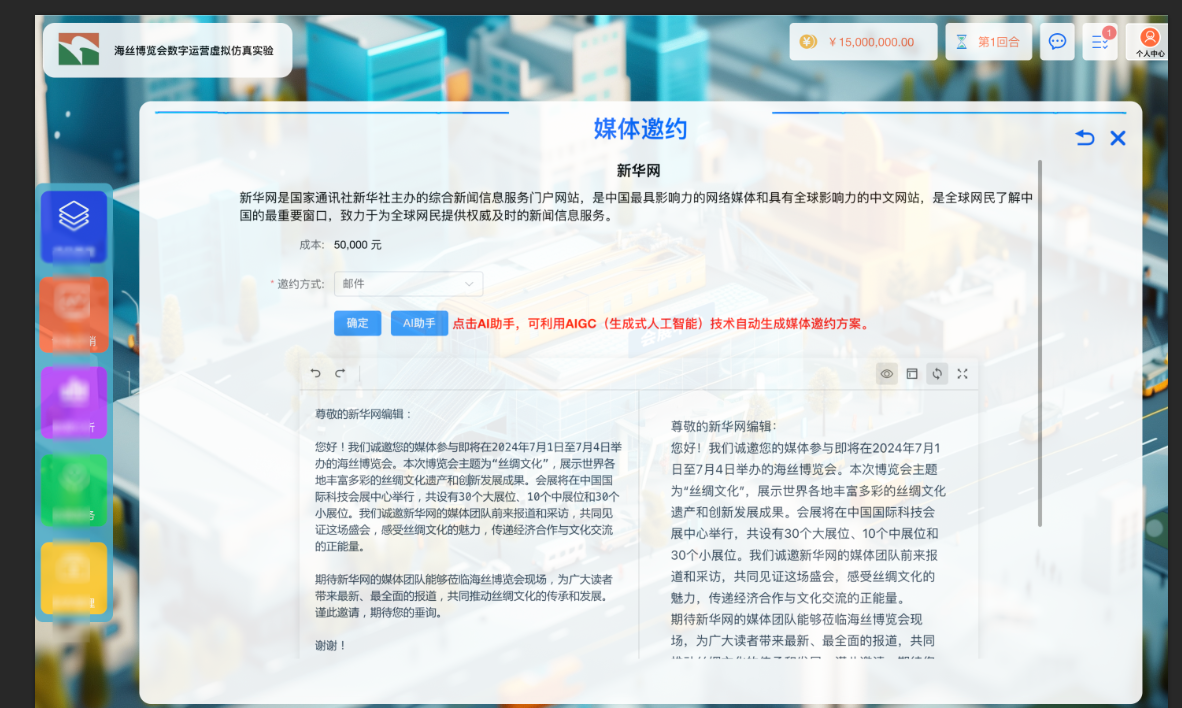Click the 新华网 media heading

pyautogui.click(x=638, y=170)
